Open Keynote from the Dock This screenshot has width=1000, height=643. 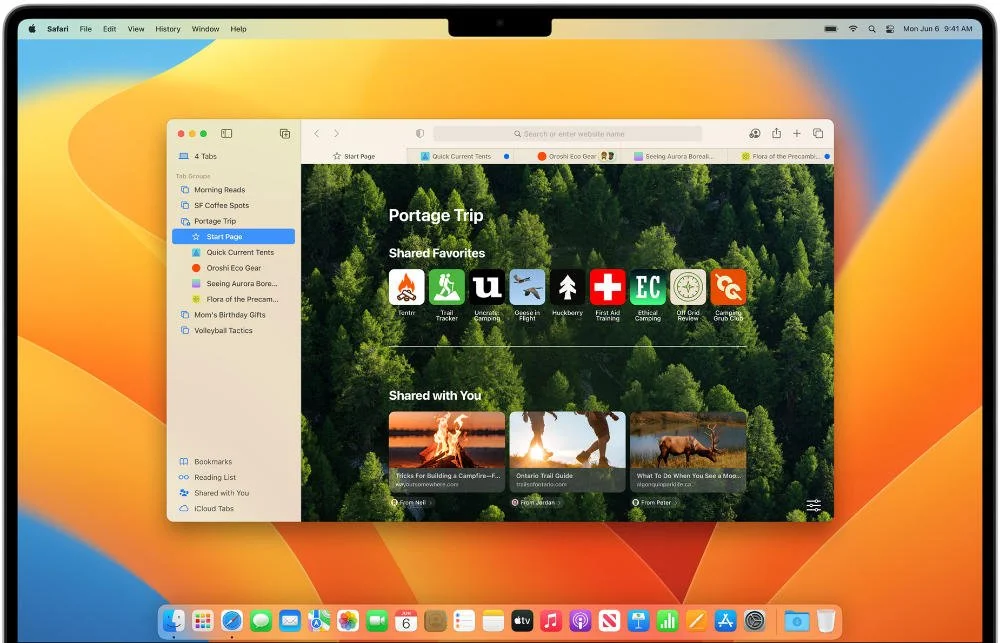(638, 620)
